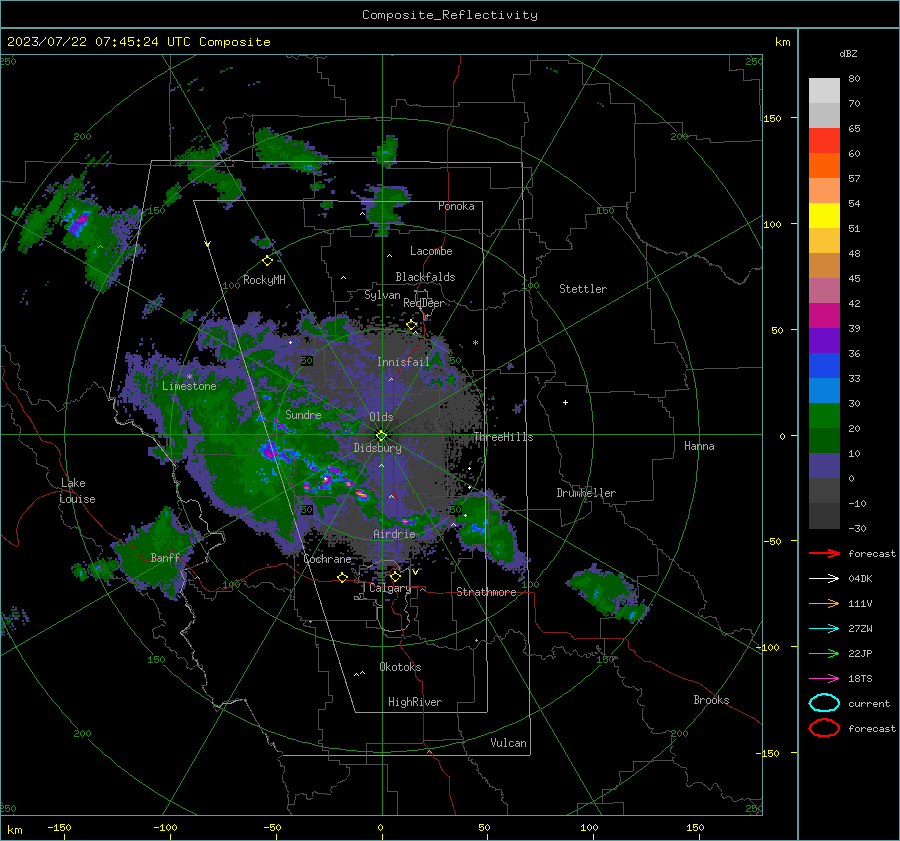The image size is (900, 841).
Task: Click the 2023/07/22 07:45:24 UTC timestamp
Action: (138, 42)
